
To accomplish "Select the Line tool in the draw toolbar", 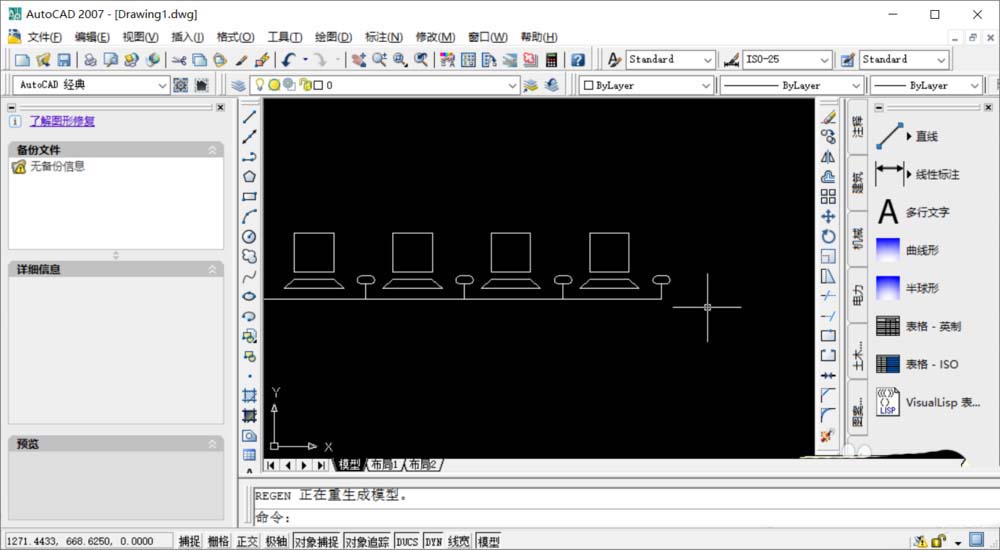I will 250,116.
